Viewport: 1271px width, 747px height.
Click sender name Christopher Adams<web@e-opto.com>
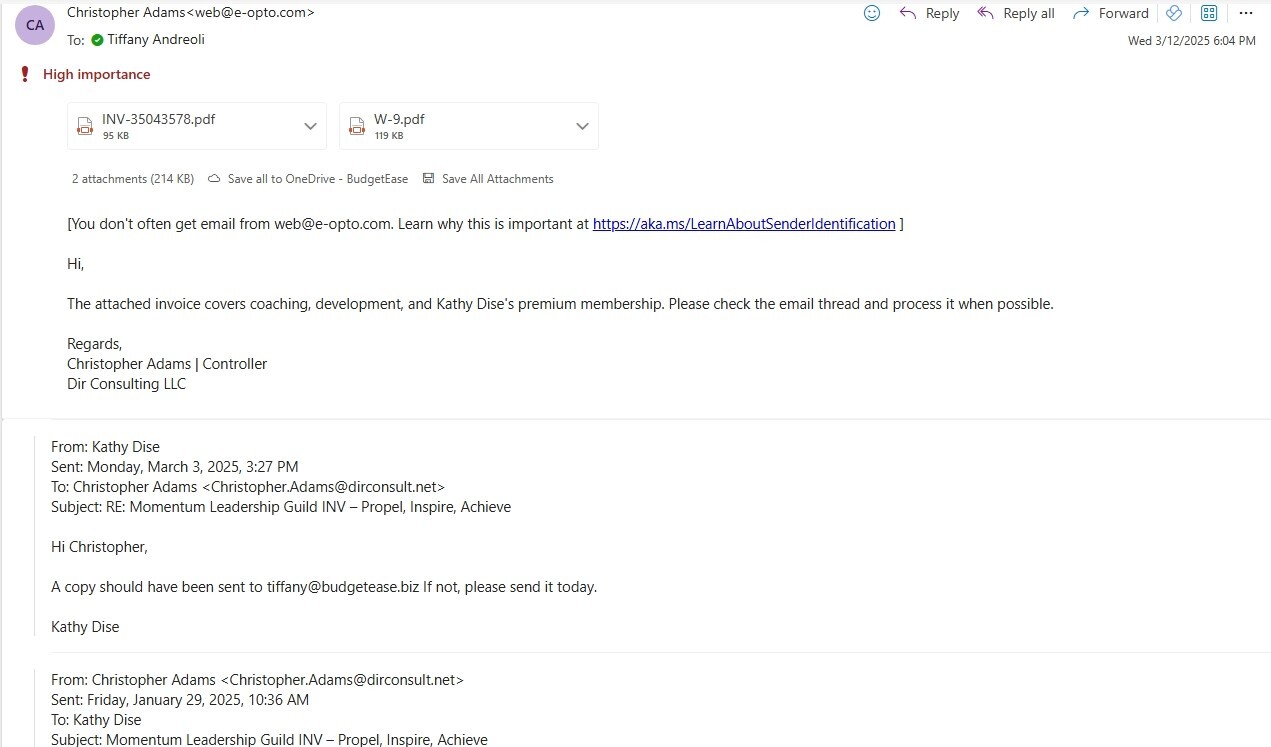[x=190, y=13]
